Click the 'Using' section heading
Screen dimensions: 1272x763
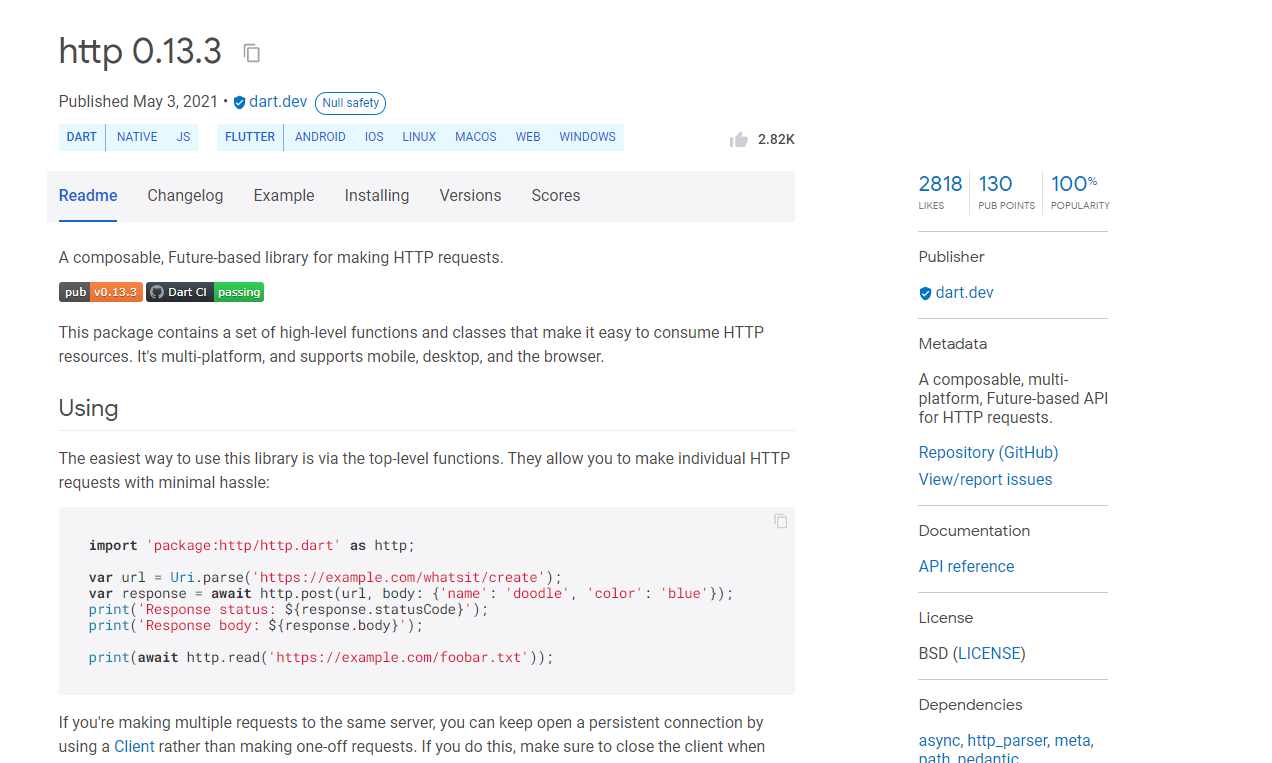[89, 408]
